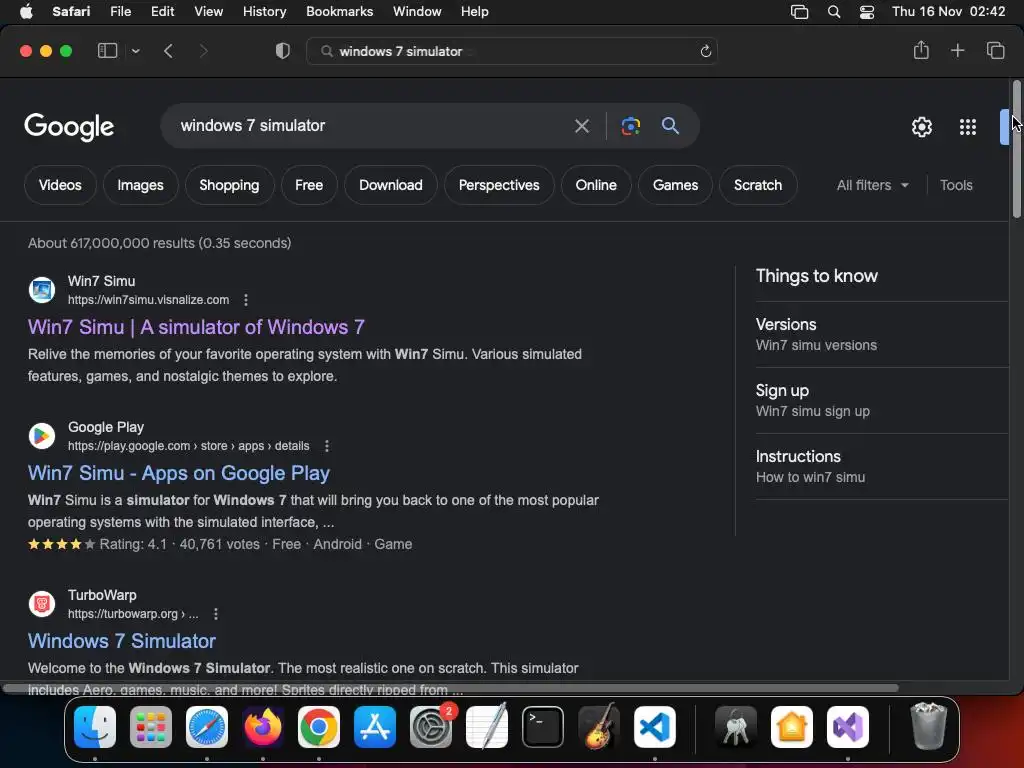Go to the Google logo homepage

(69, 126)
